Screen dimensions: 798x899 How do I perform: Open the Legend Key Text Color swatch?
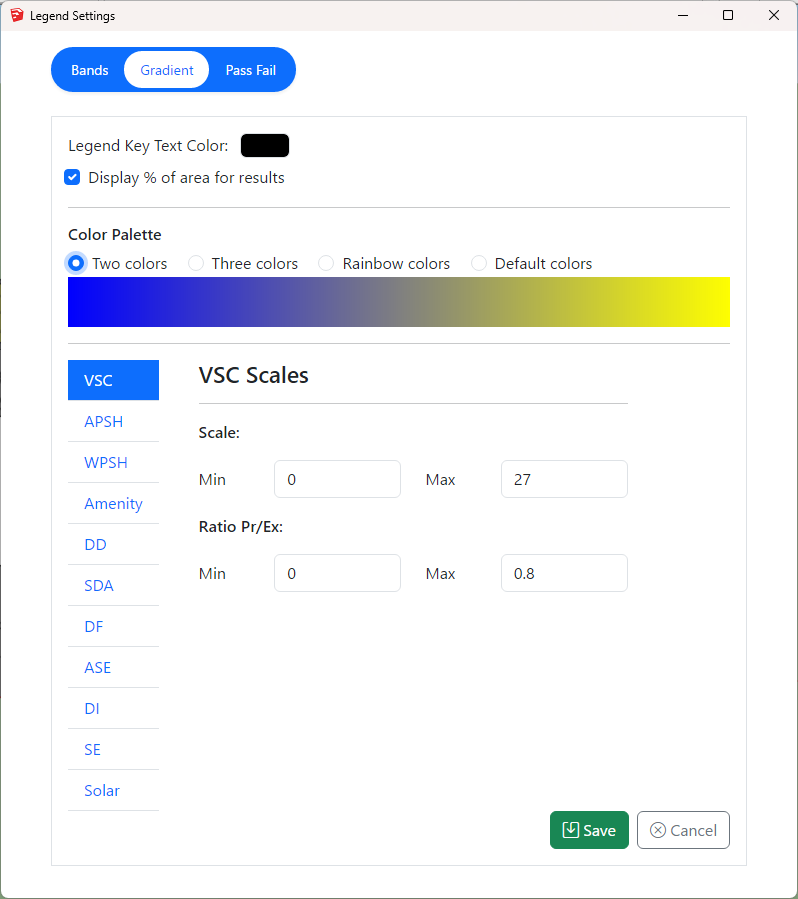click(264, 146)
